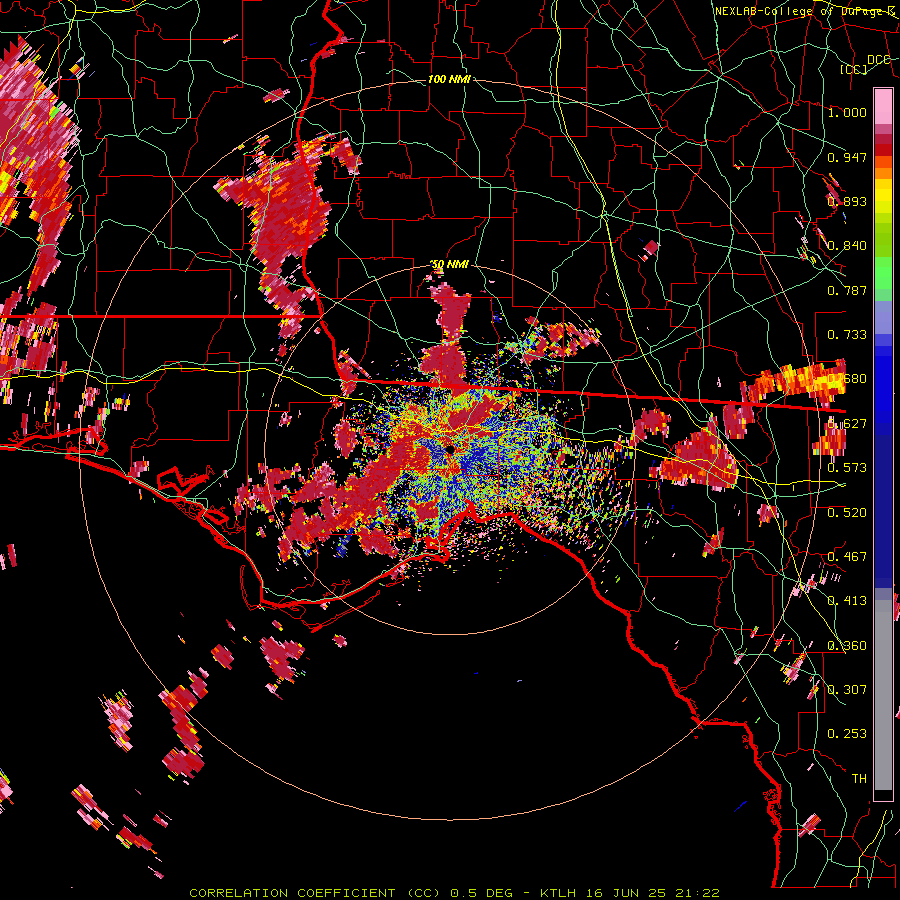
Task: Click the 1.000 value on the color scale
Action: (847, 112)
